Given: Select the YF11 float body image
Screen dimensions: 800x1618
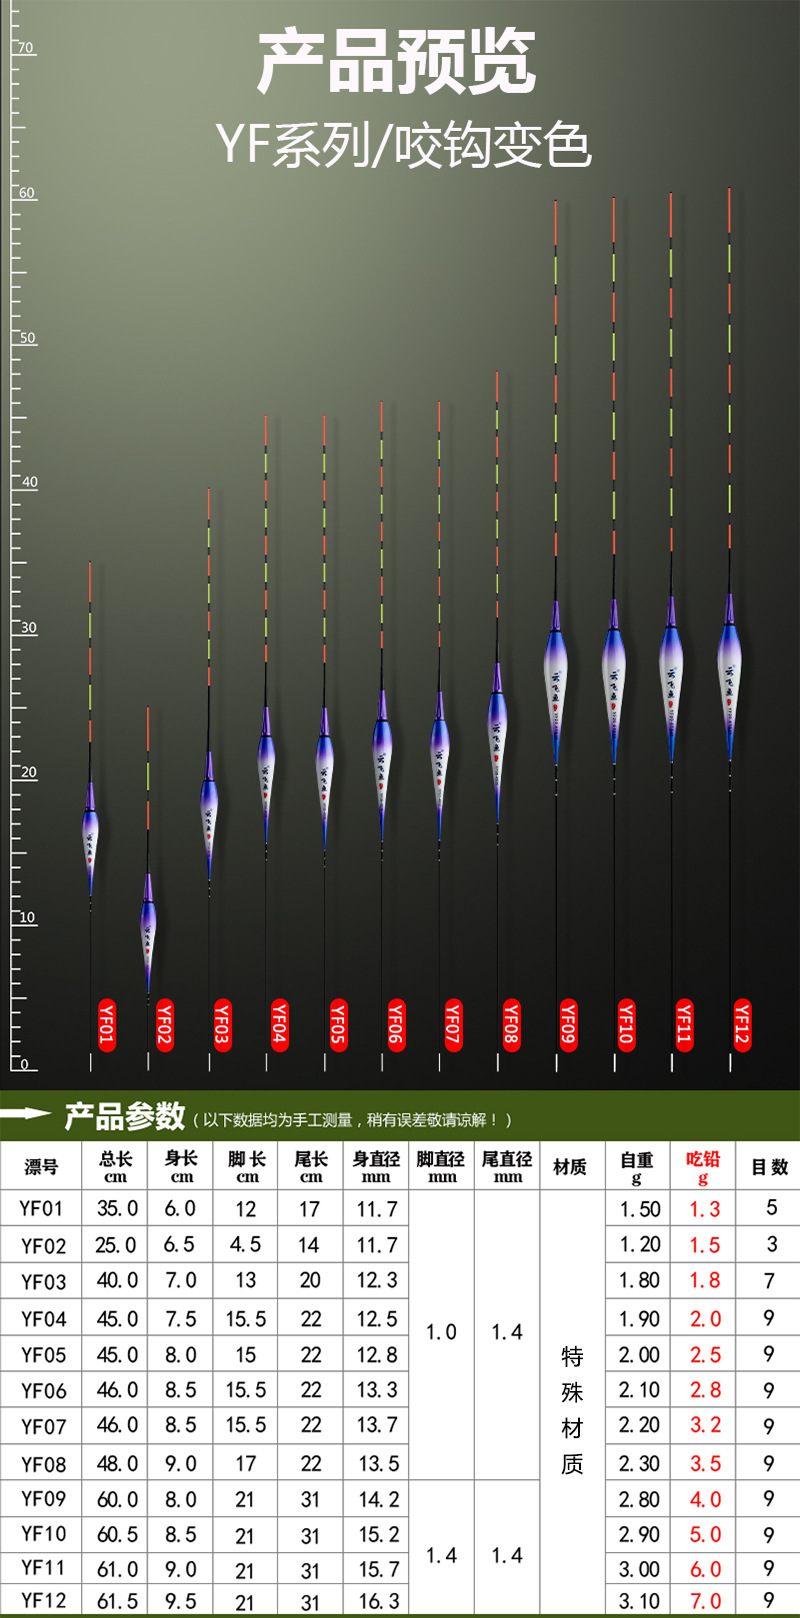Looking at the screenshot, I should click(x=671, y=680).
